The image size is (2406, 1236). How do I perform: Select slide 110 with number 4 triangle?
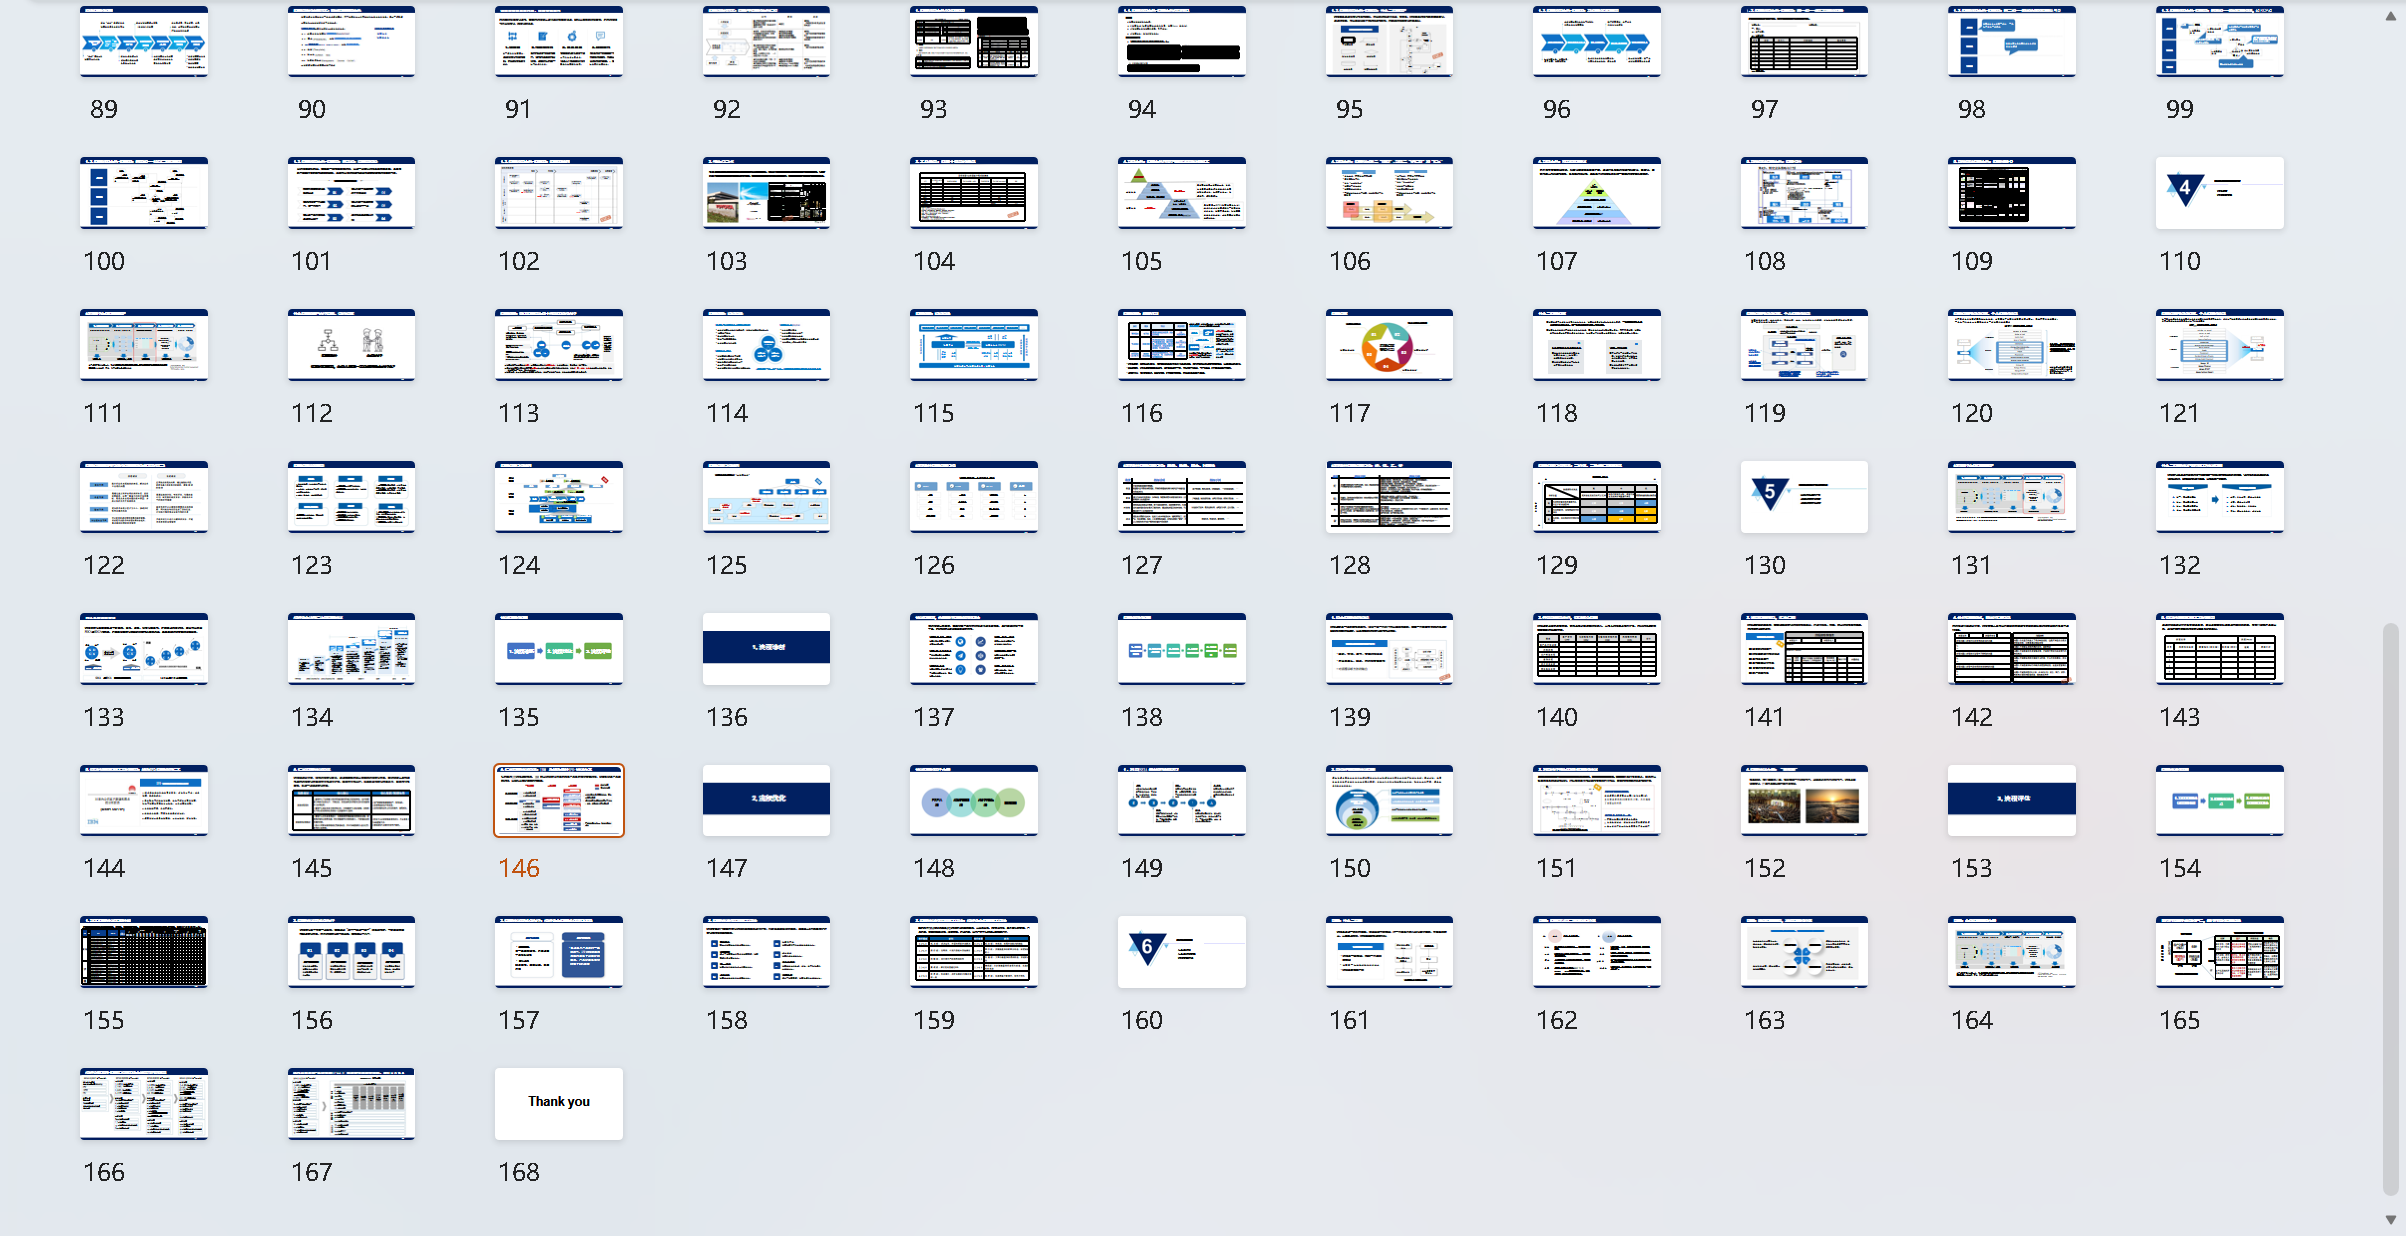[2218, 192]
